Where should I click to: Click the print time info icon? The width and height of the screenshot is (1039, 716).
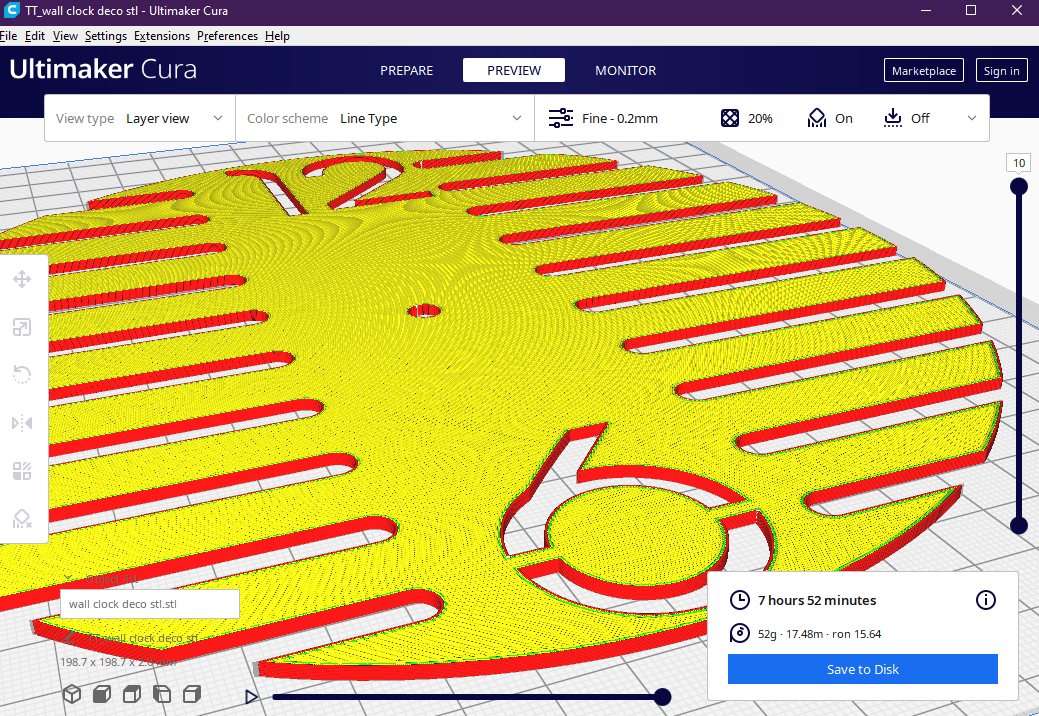tap(985, 600)
